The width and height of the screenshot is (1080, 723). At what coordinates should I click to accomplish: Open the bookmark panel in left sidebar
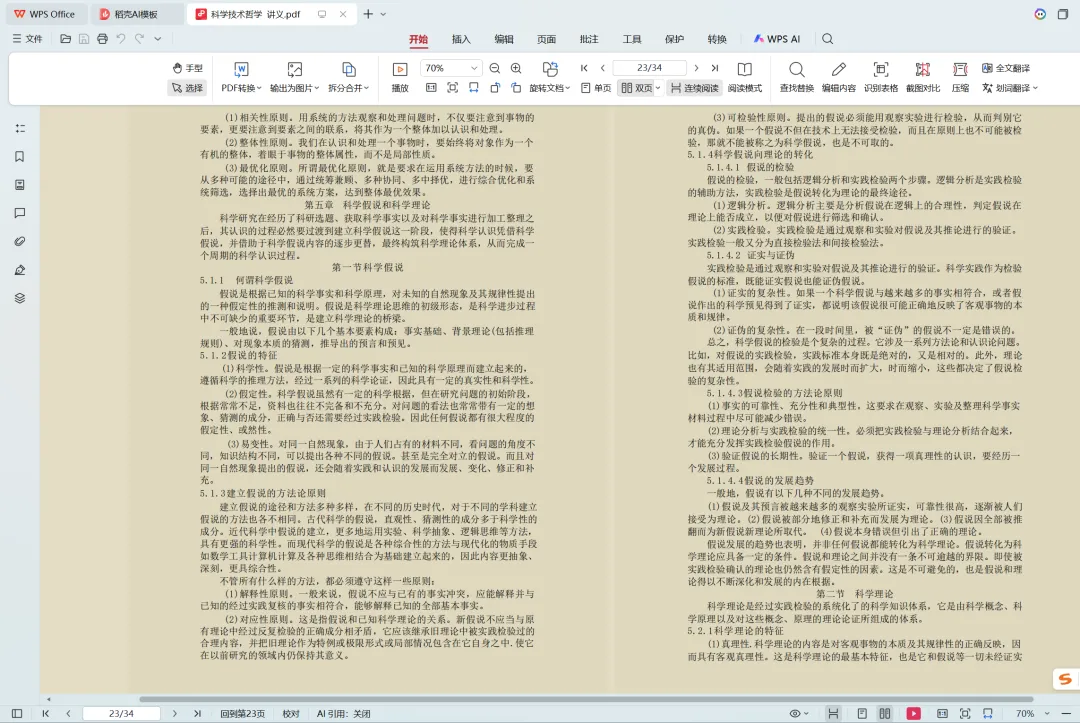(x=20, y=157)
